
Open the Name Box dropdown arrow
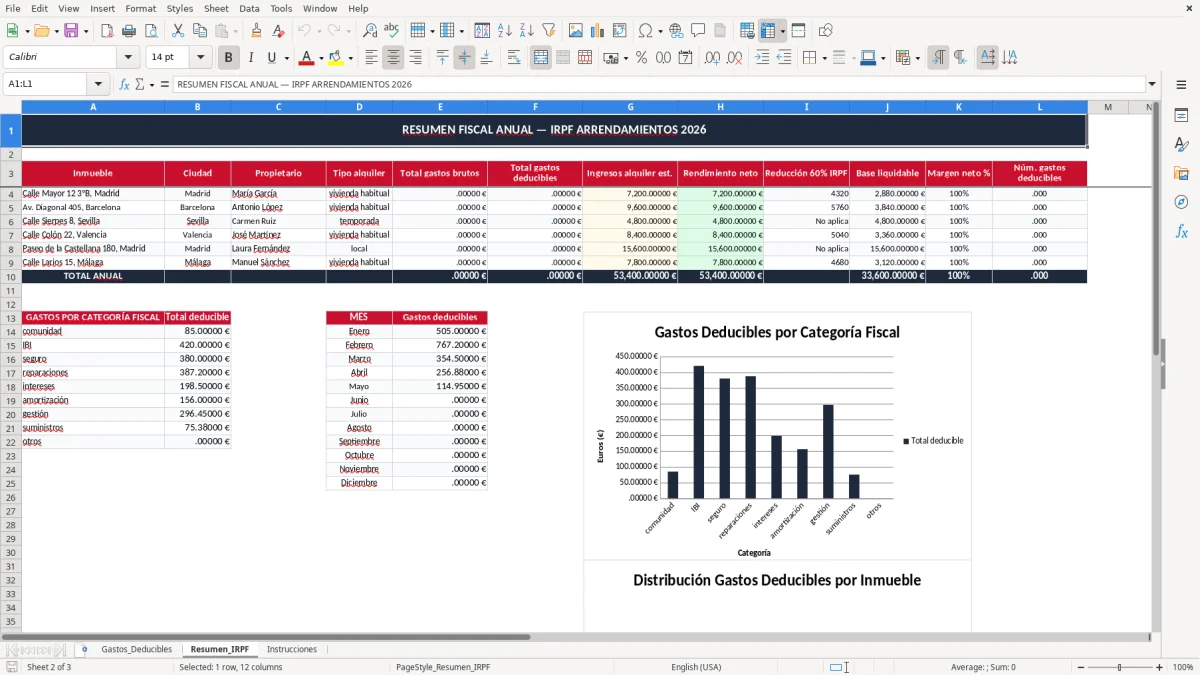98,84
